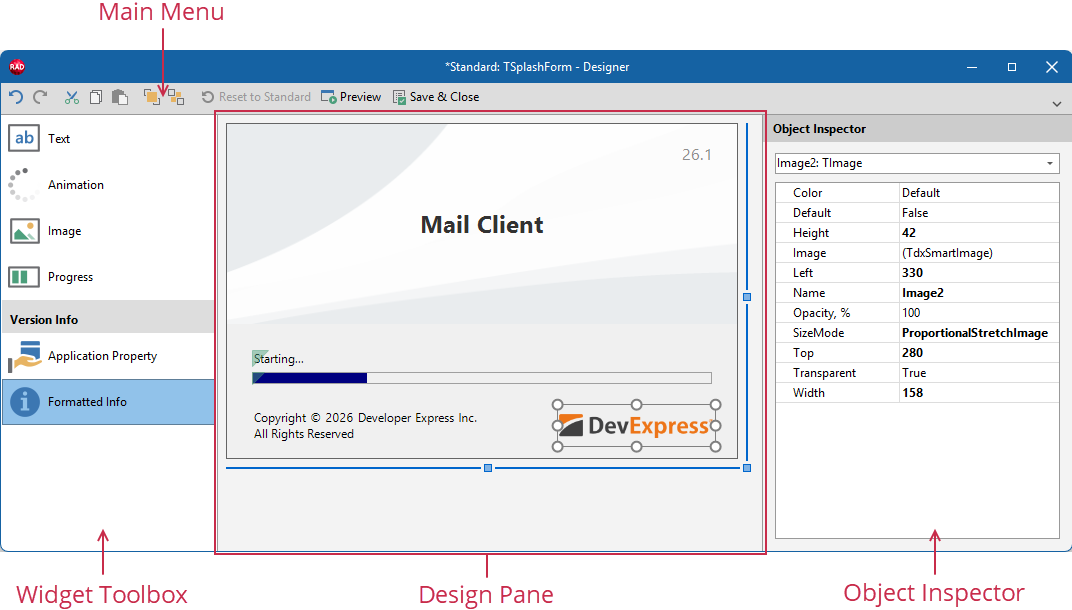Click the Redo arrow icon
This screenshot has height=610, width=1072.
40,97
